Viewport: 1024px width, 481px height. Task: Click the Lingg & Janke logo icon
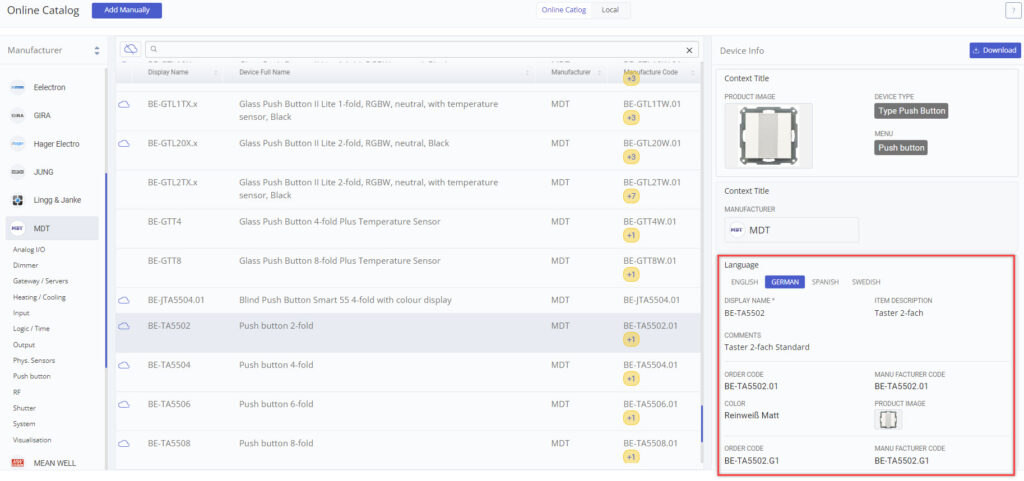tap(18, 200)
